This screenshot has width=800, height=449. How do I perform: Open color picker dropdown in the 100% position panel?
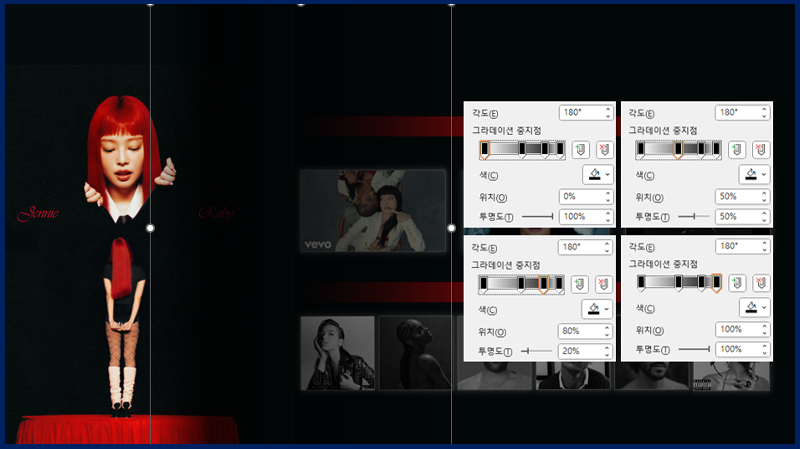pyautogui.click(x=754, y=308)
